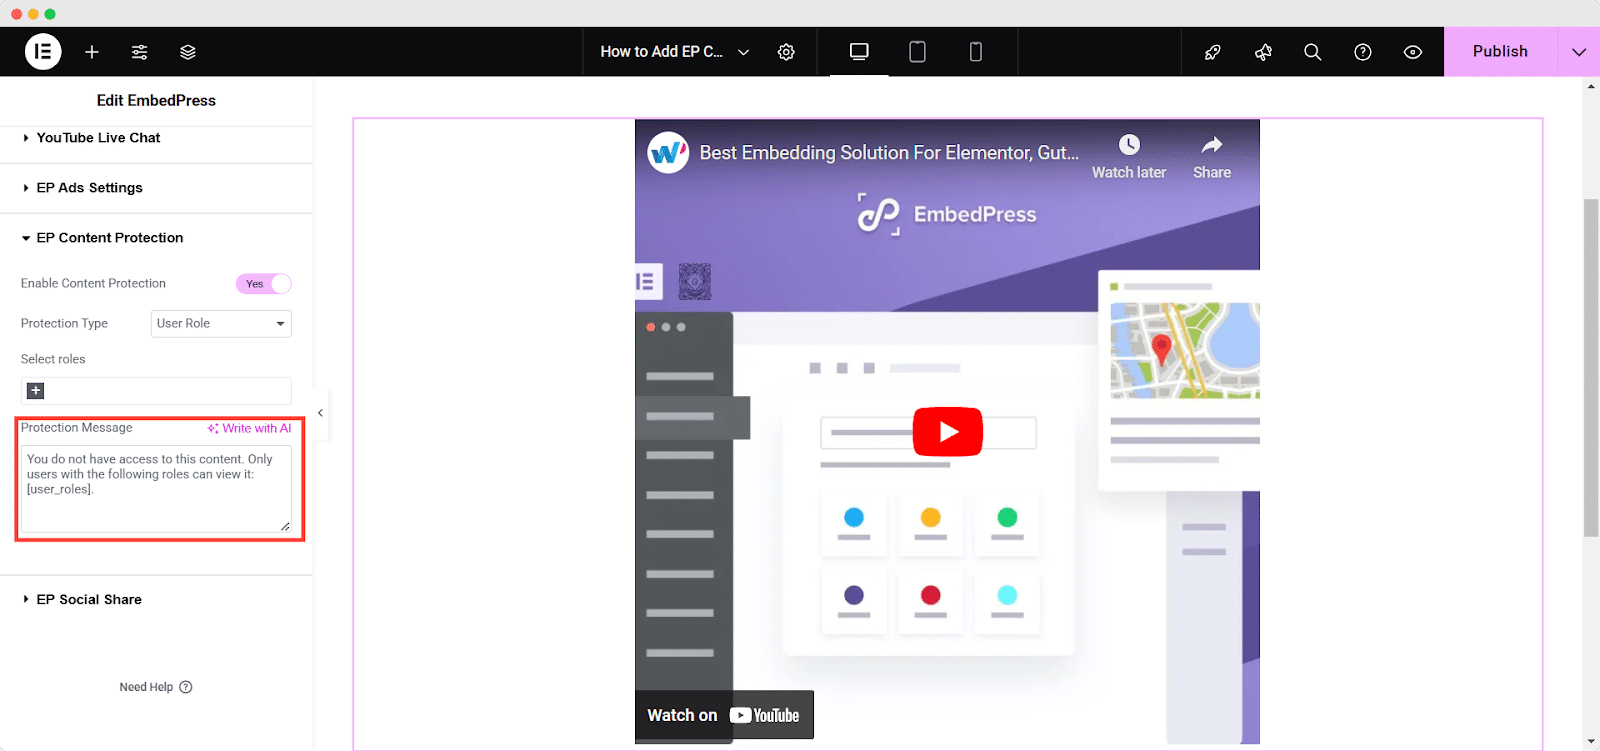Screen dimensions: 1600x751
Task: Toggle Enable Content Protection switch
Action: (264, 284)
